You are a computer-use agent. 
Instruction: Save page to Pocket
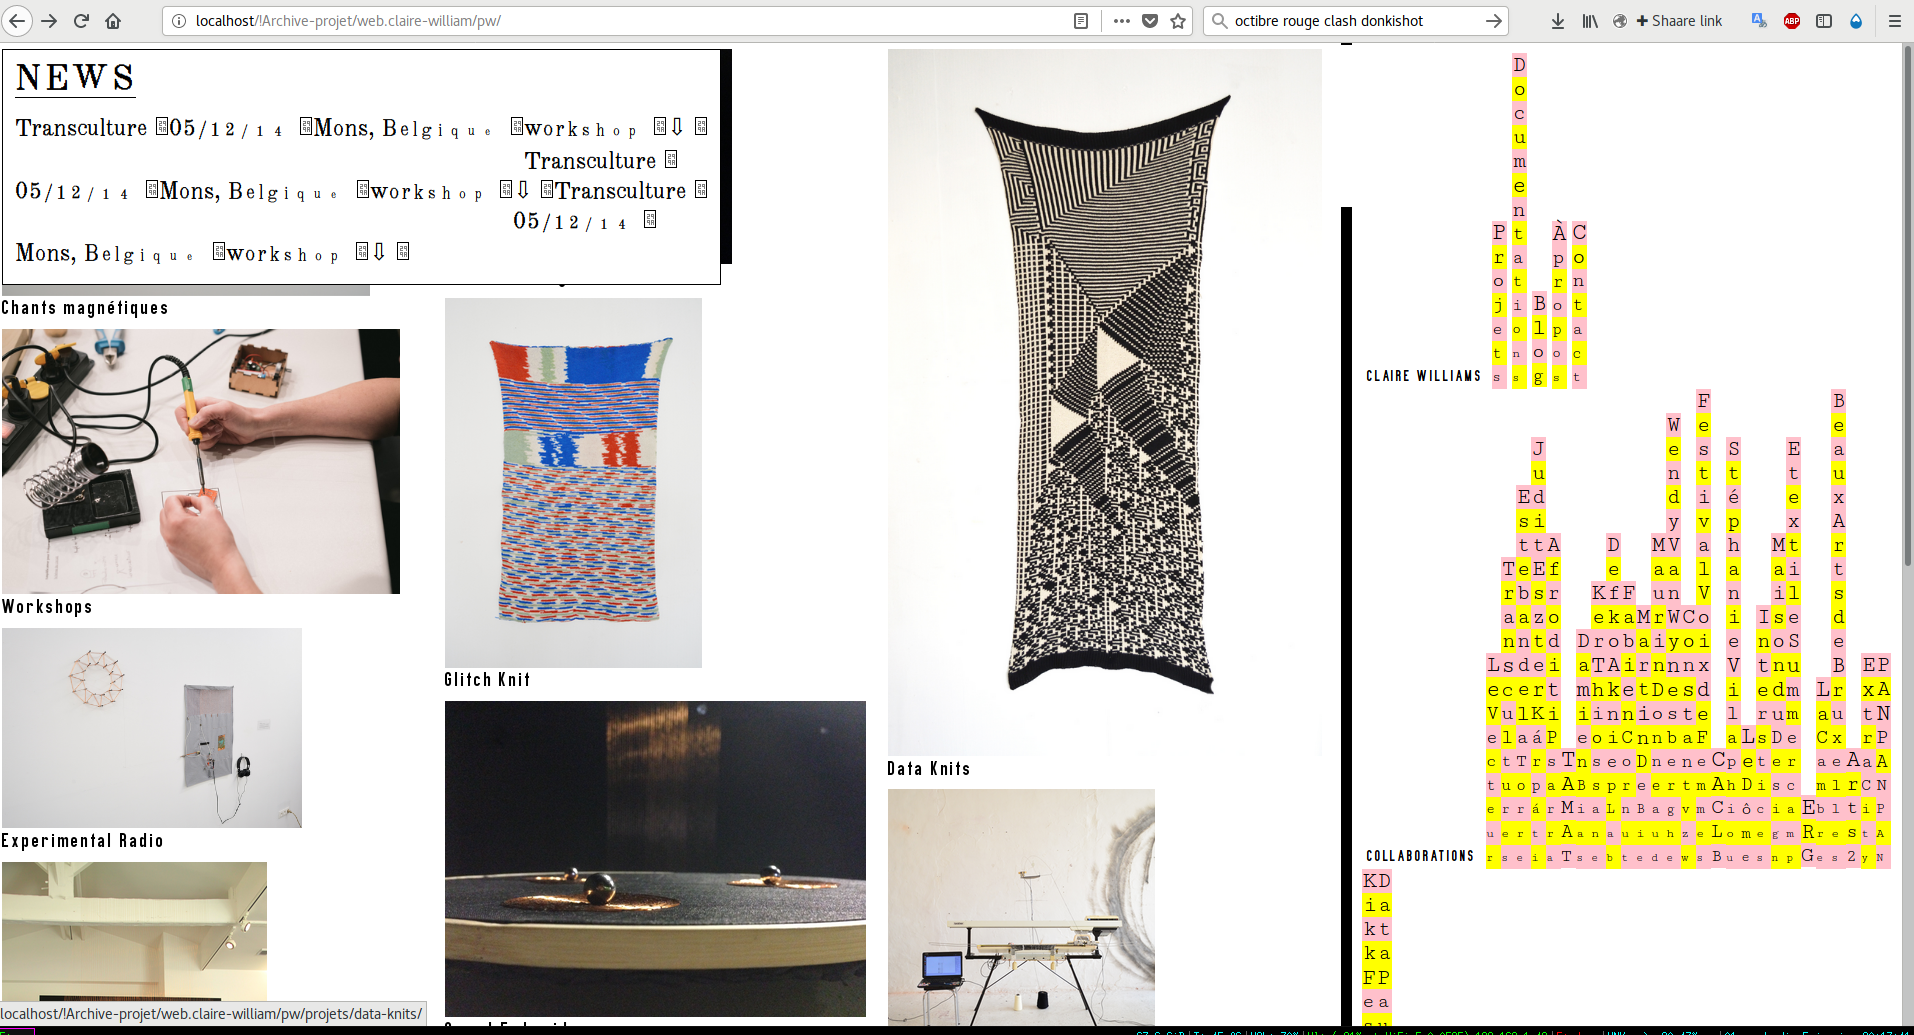(x=1150, y=21)
